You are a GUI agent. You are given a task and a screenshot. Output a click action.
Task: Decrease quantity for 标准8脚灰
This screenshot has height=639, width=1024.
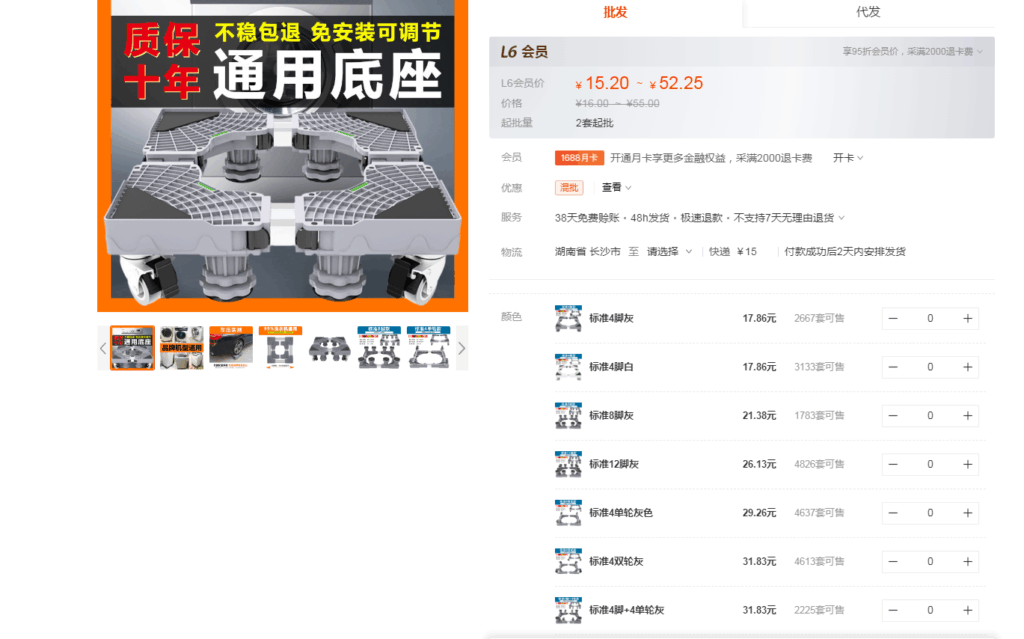tap(893, 416)
